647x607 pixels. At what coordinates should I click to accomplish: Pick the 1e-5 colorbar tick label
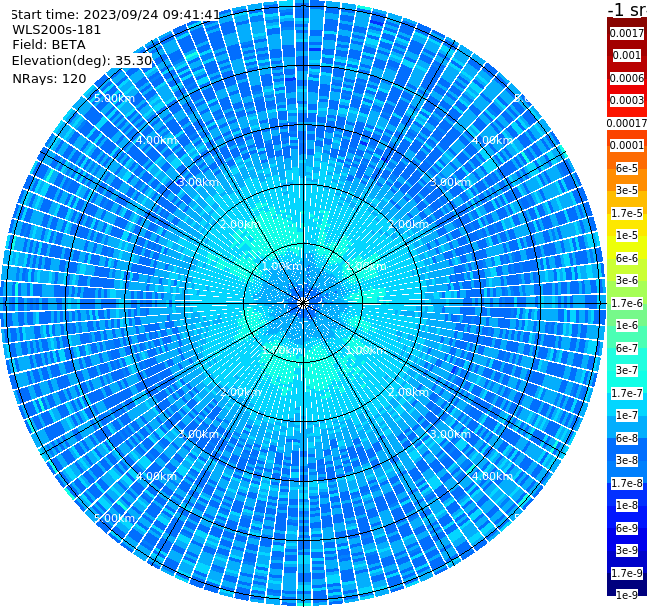627,235
